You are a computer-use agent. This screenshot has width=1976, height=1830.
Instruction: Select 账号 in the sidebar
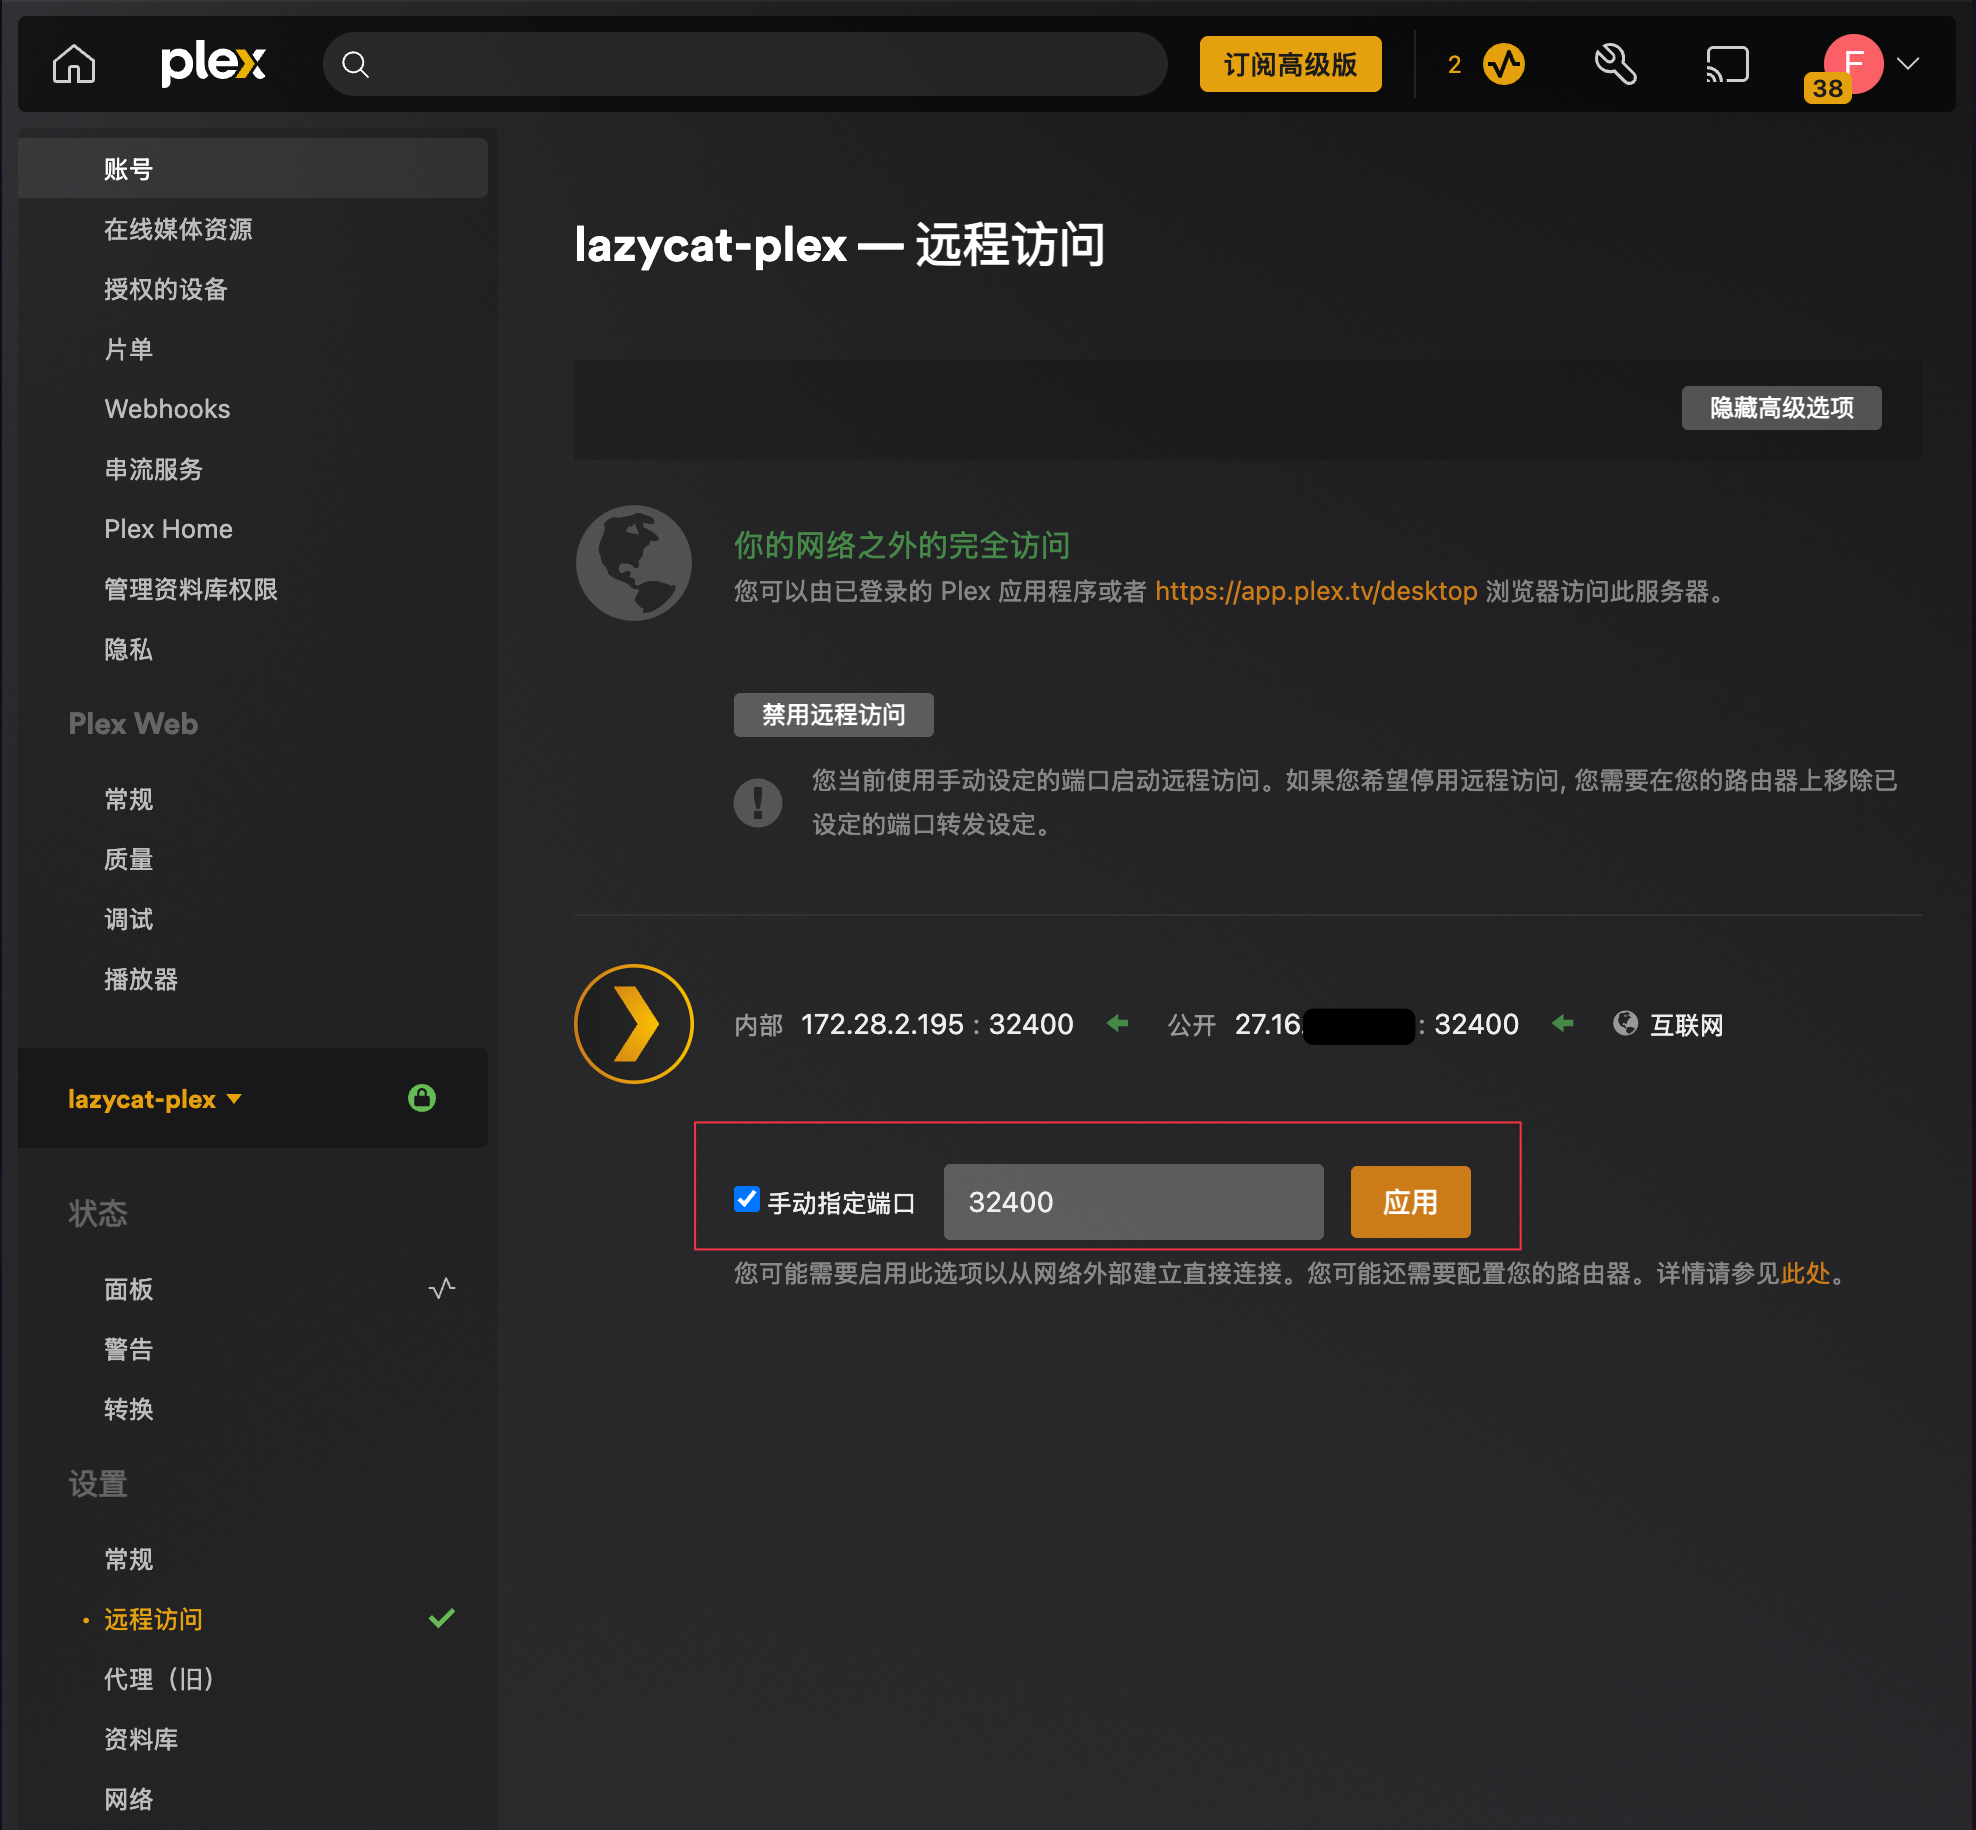click(253, 169)
